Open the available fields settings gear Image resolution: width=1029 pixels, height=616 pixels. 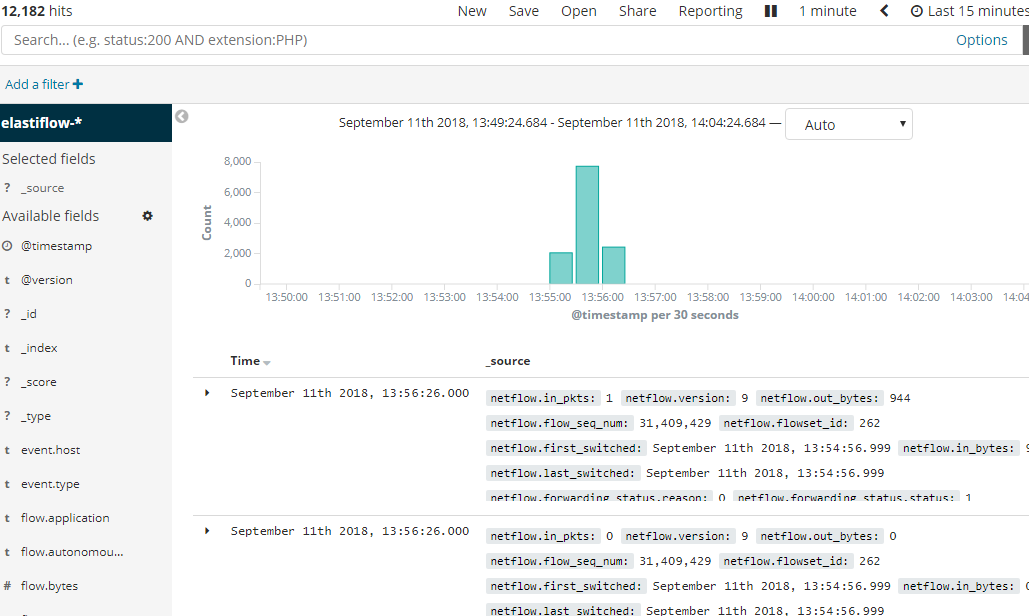click(x=148, y=216)
